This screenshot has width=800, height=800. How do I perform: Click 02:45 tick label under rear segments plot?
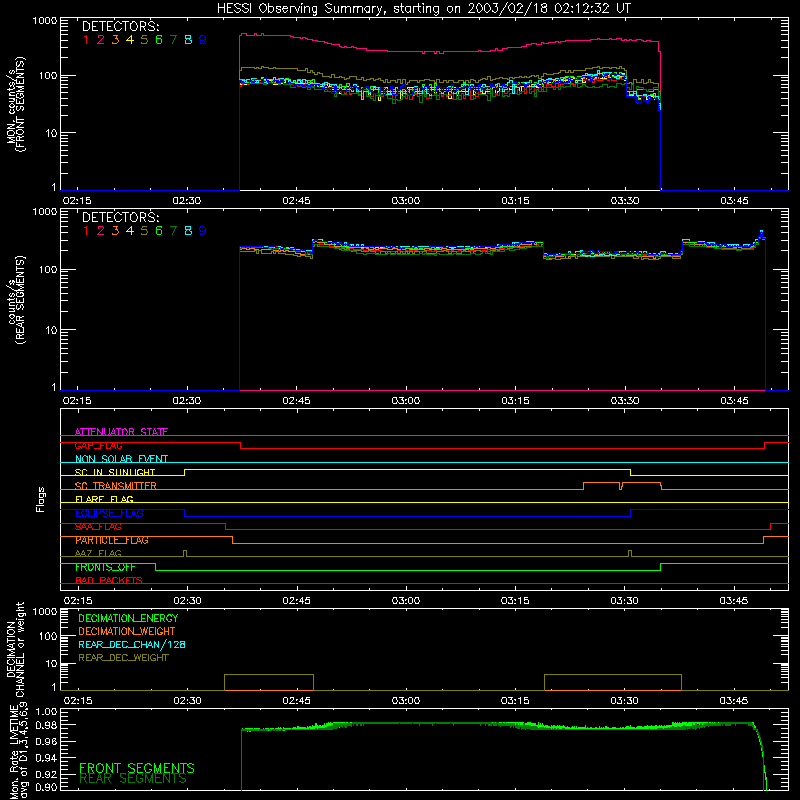point(296,401)
